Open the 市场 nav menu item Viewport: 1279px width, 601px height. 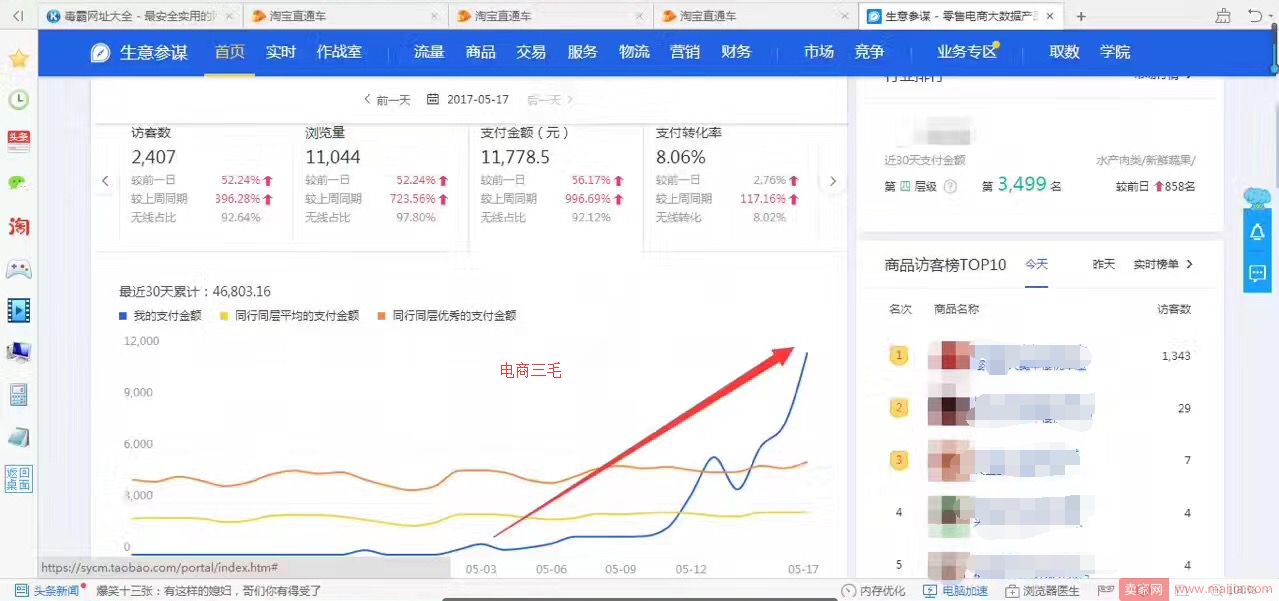point(819,52)
